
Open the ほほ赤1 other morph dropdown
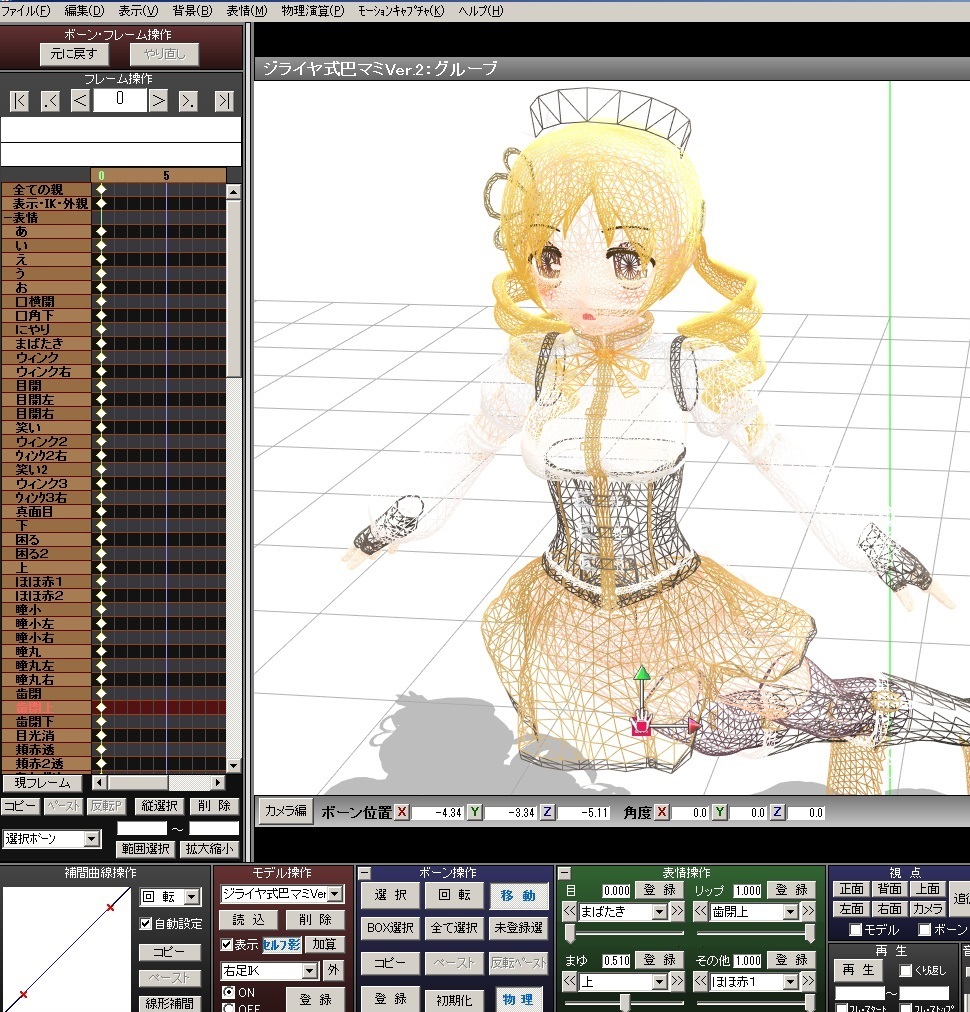pyautogui.click(x=791, y=982)
